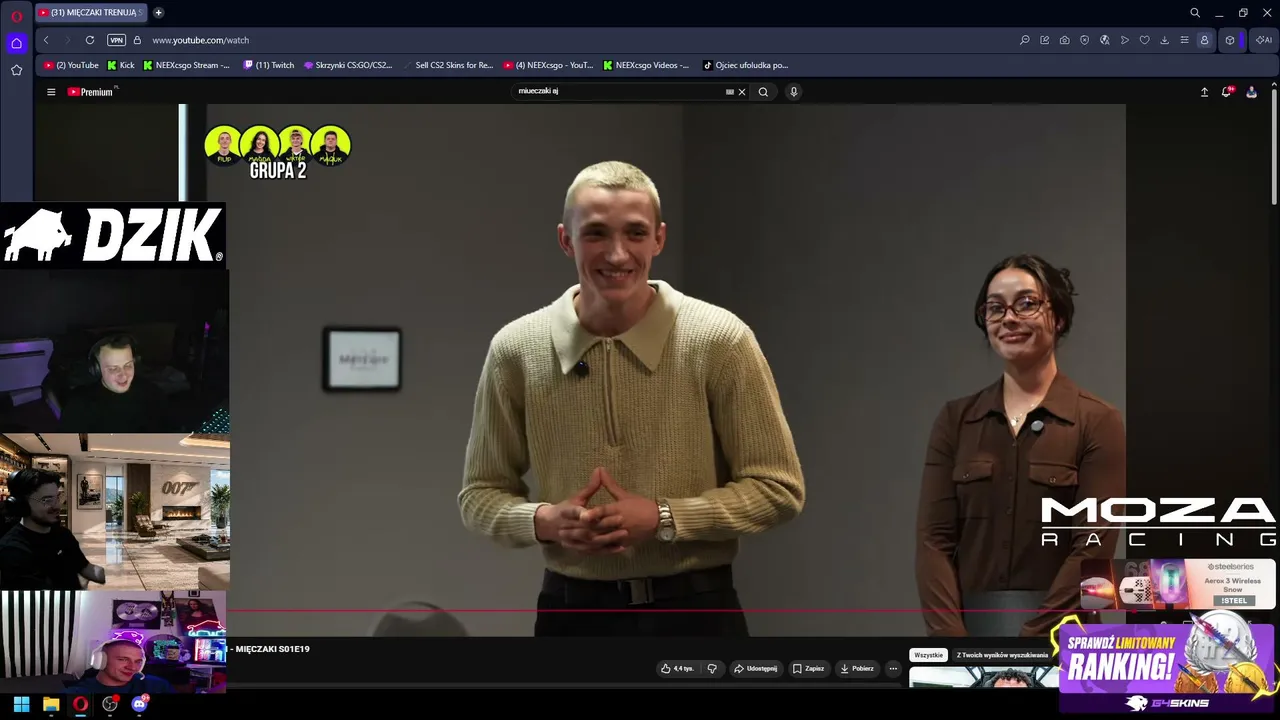Open NEEXcsgo Videos bookmark
Screen dimensions: 1280x720
[647, 65]
